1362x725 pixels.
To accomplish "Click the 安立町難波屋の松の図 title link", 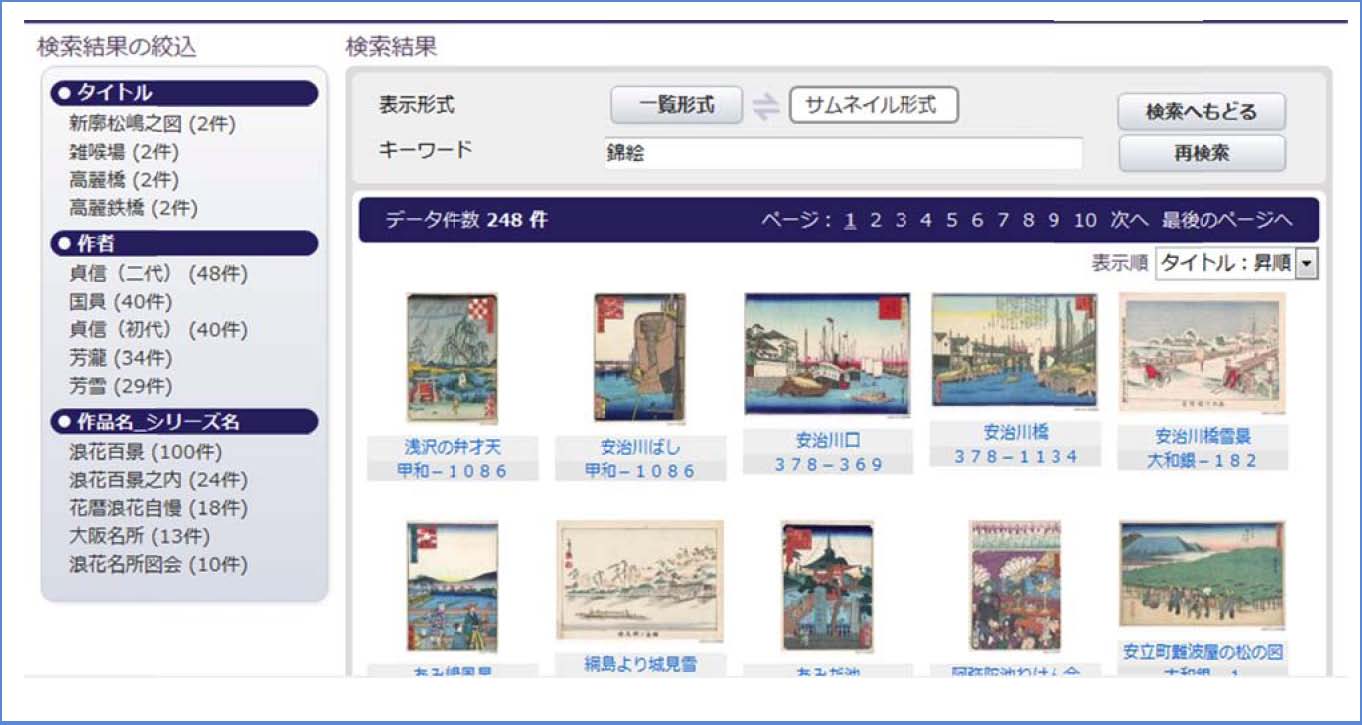I will click(x=1203, y=652).
